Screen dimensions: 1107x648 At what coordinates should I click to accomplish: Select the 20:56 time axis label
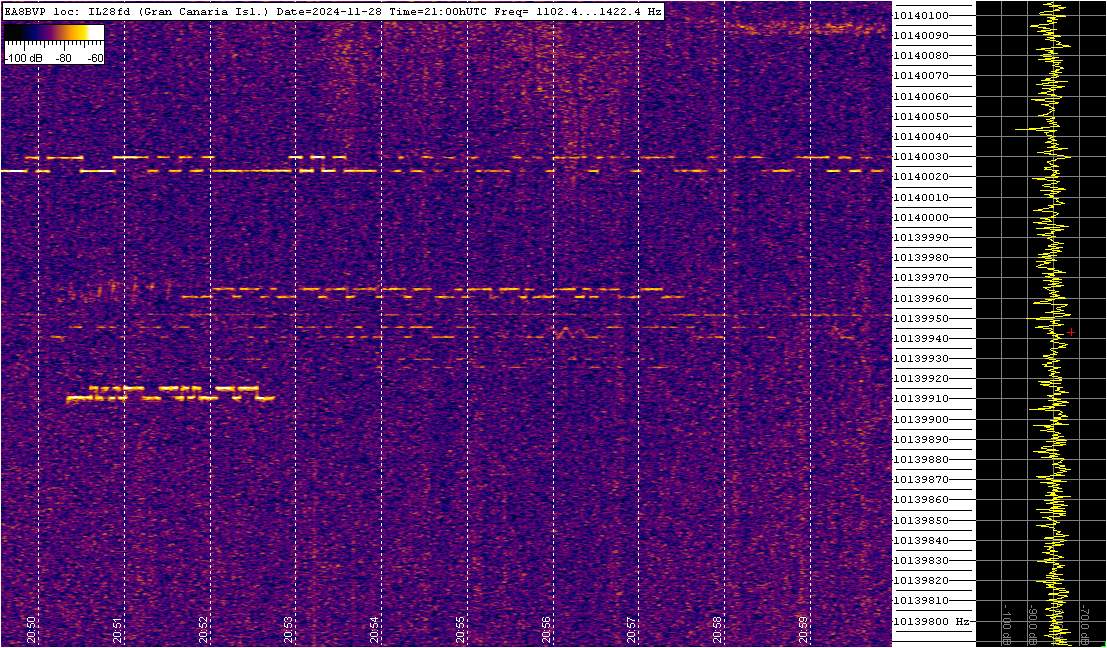pos(546,630)
